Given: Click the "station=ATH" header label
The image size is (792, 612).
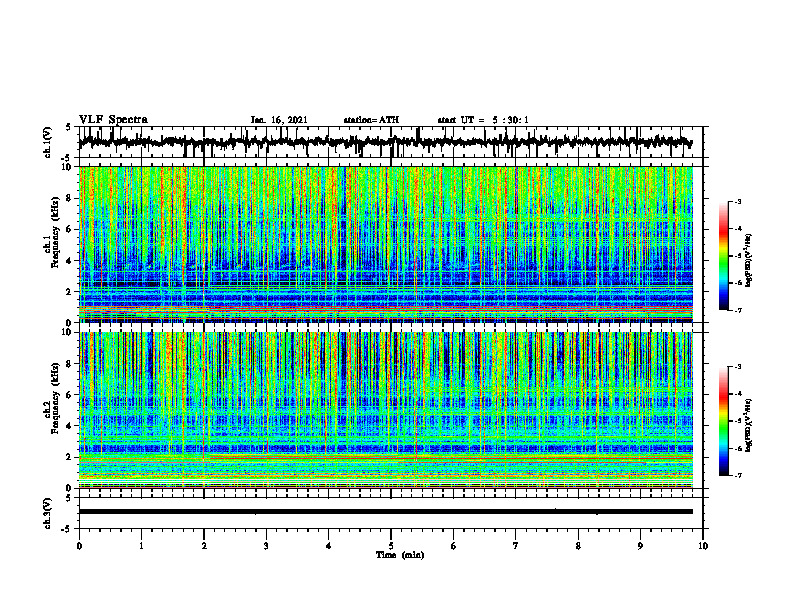Looking at the screenshot, I should tap(371, 120).
